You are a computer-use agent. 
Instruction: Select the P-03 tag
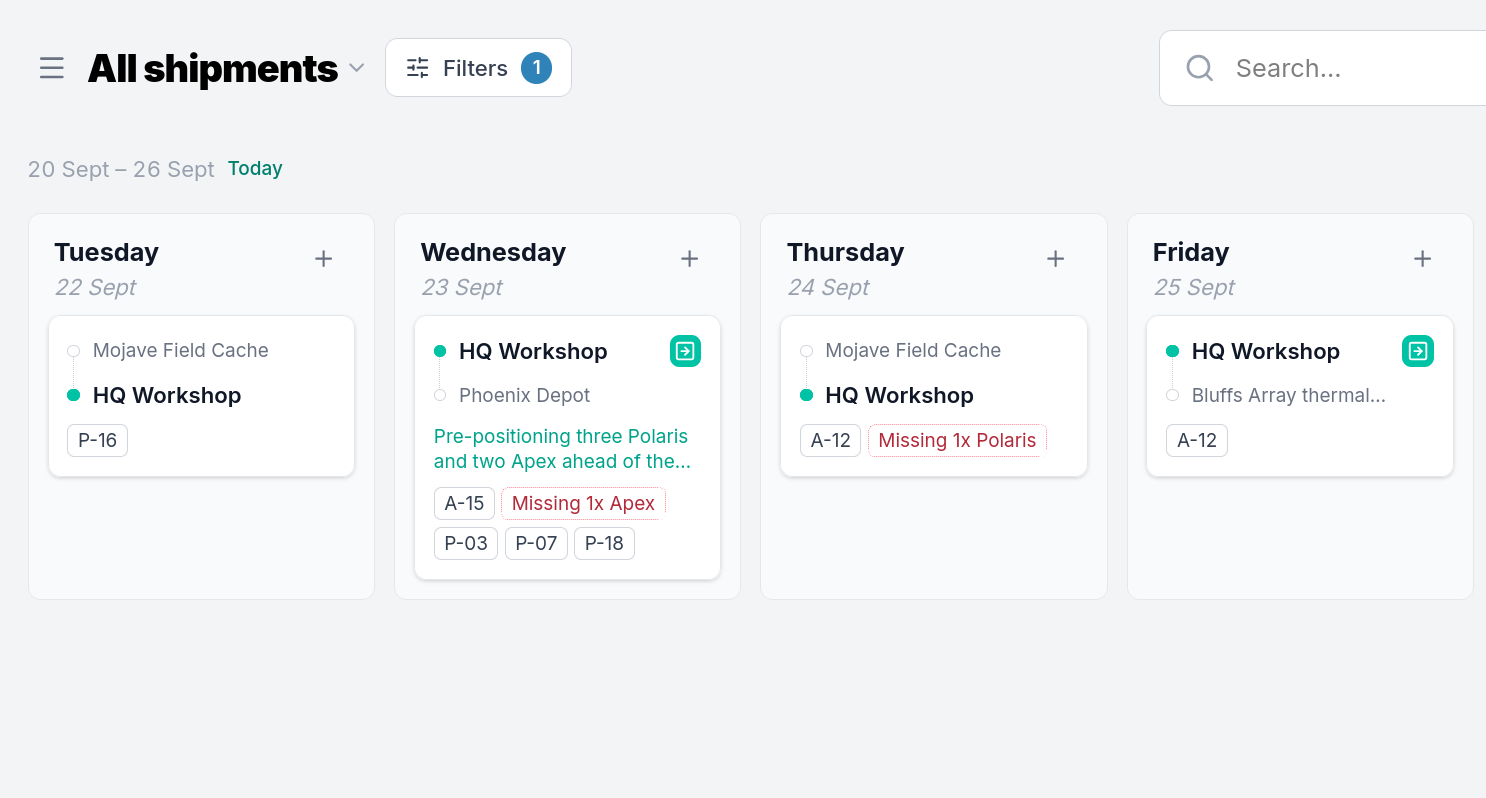click(466, 543)
